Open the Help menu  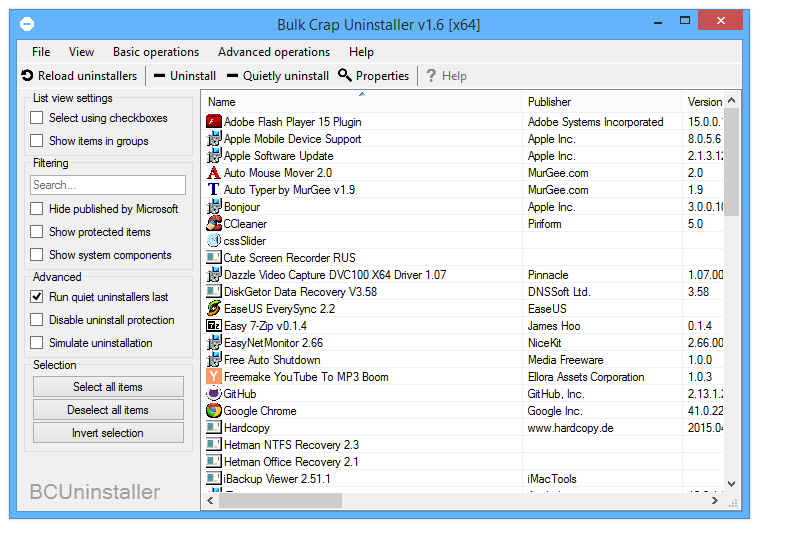pos(361,52)
